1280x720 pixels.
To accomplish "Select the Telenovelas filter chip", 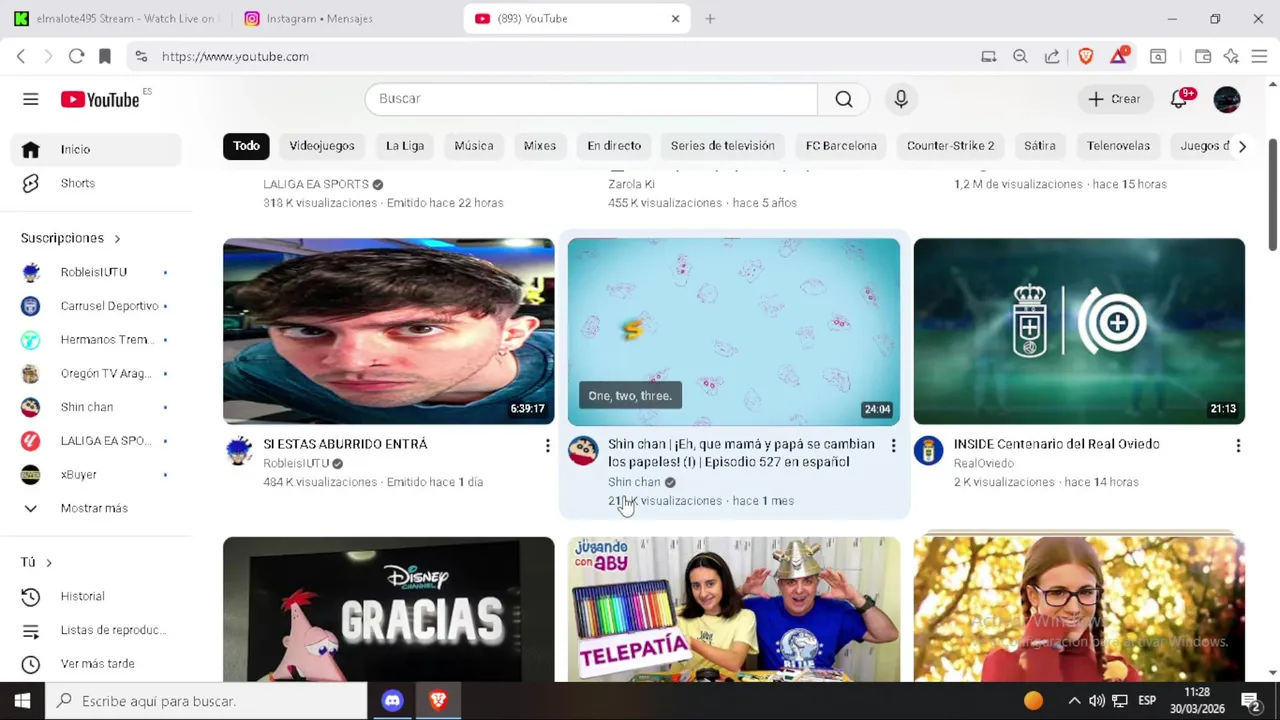I will (1119, 146).
